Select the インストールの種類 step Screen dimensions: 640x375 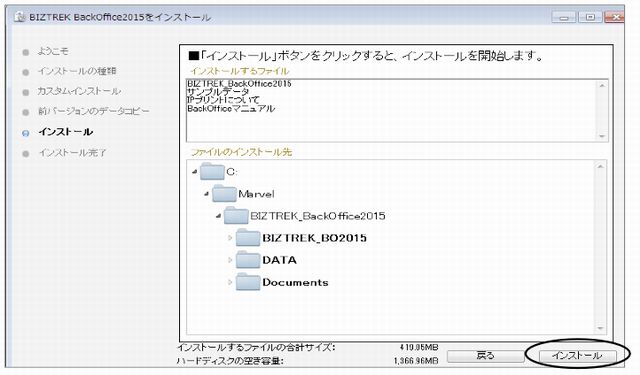coord(77,71)
